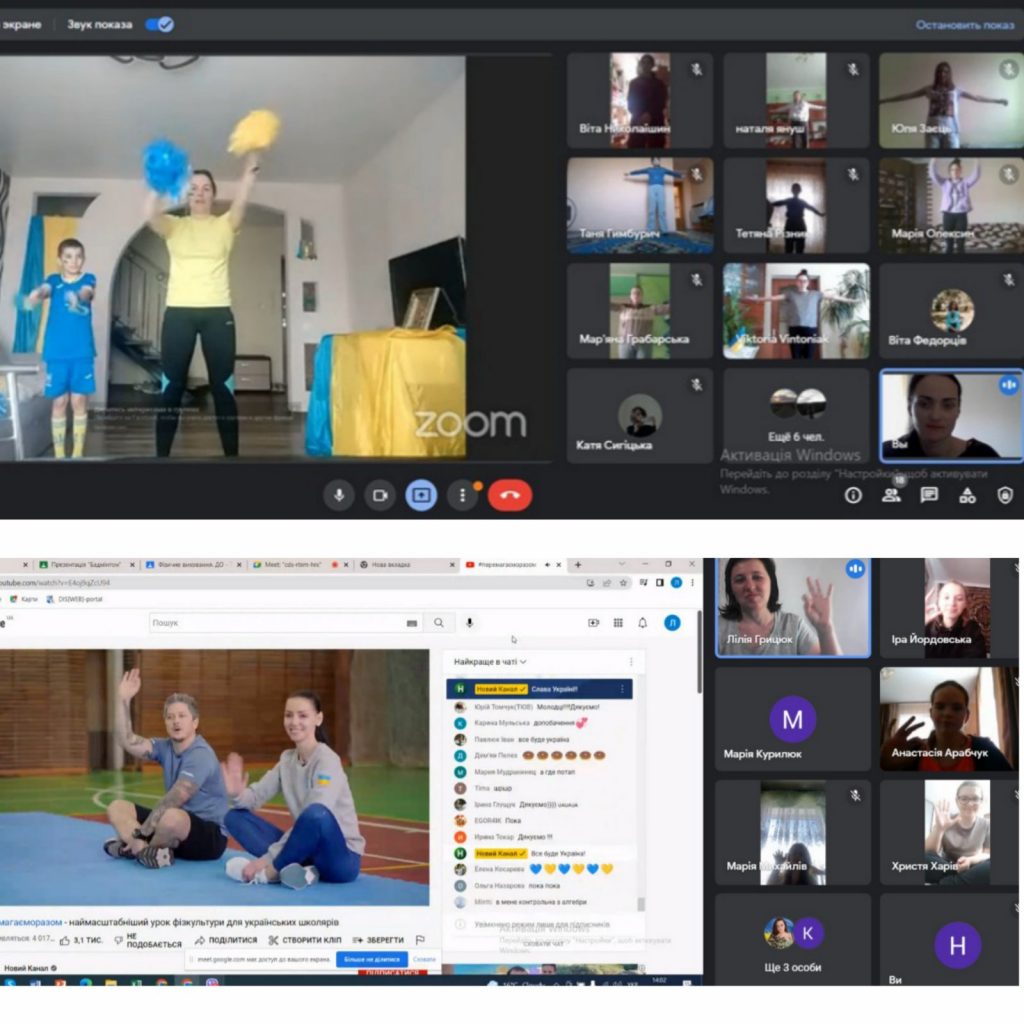Show meeting details info icon
The width and height of the screenshot is (1024, 1024).
coord(853,495)
